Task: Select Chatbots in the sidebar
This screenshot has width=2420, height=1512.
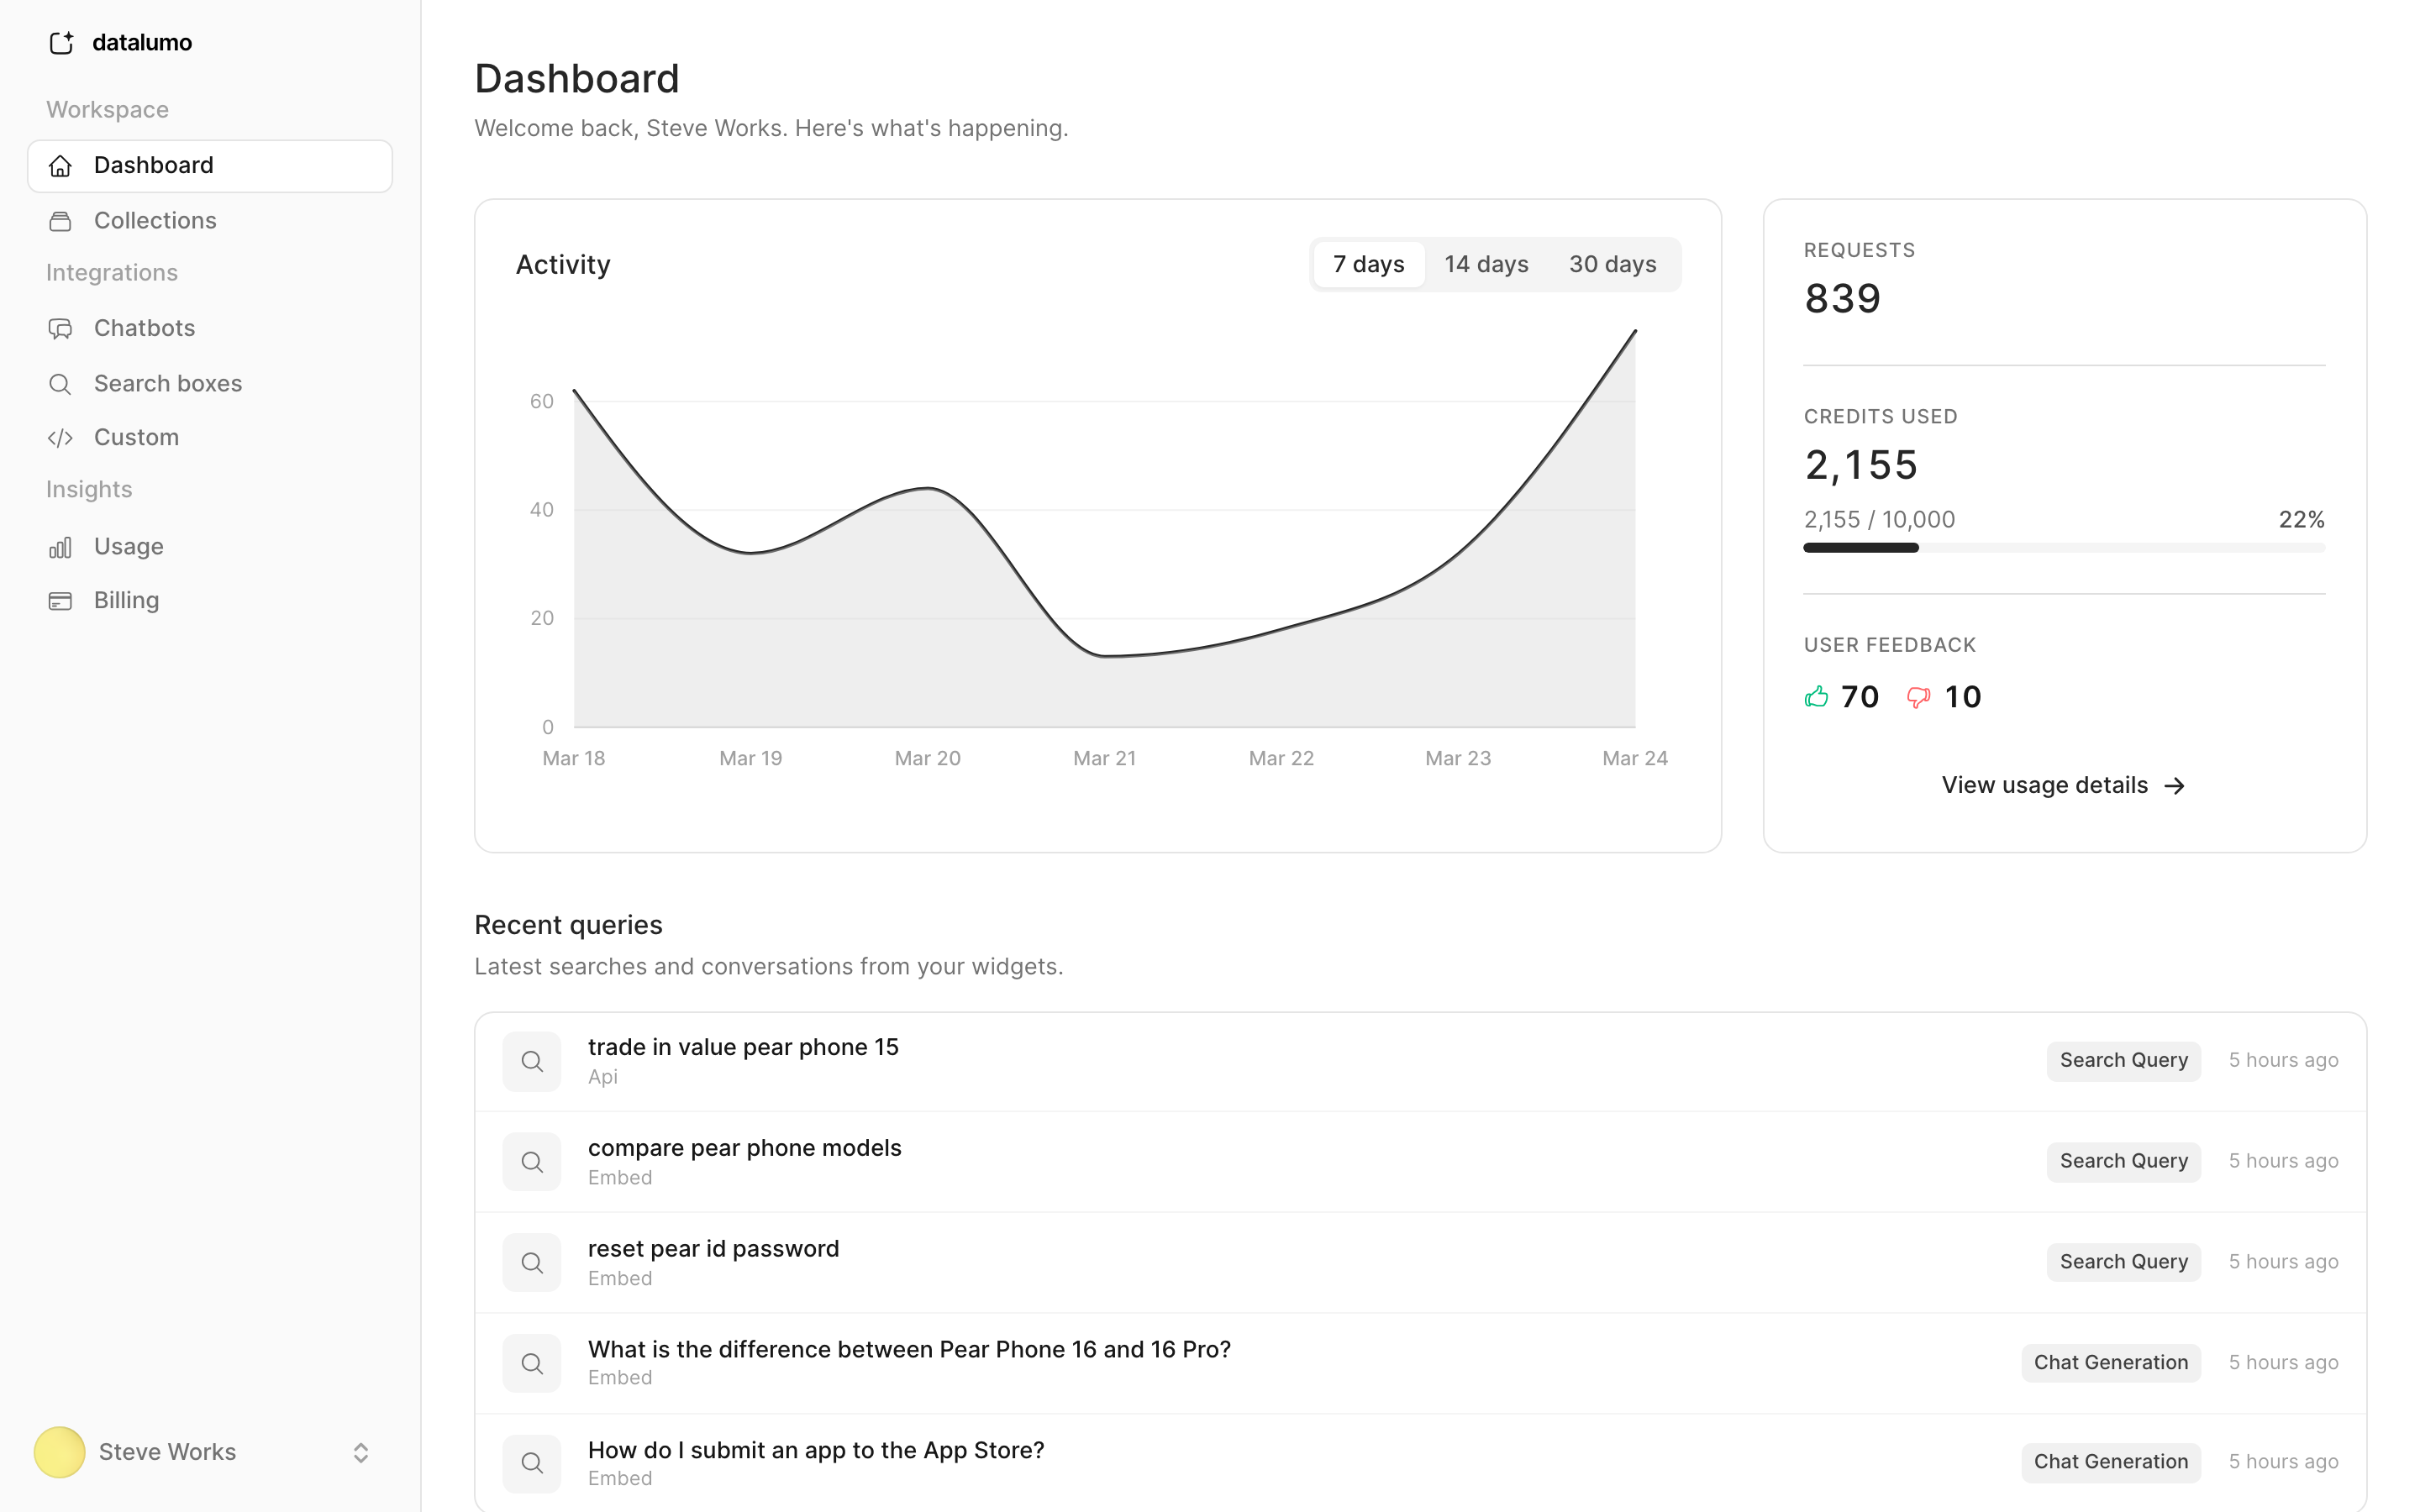Action: [x=144, y=328]
